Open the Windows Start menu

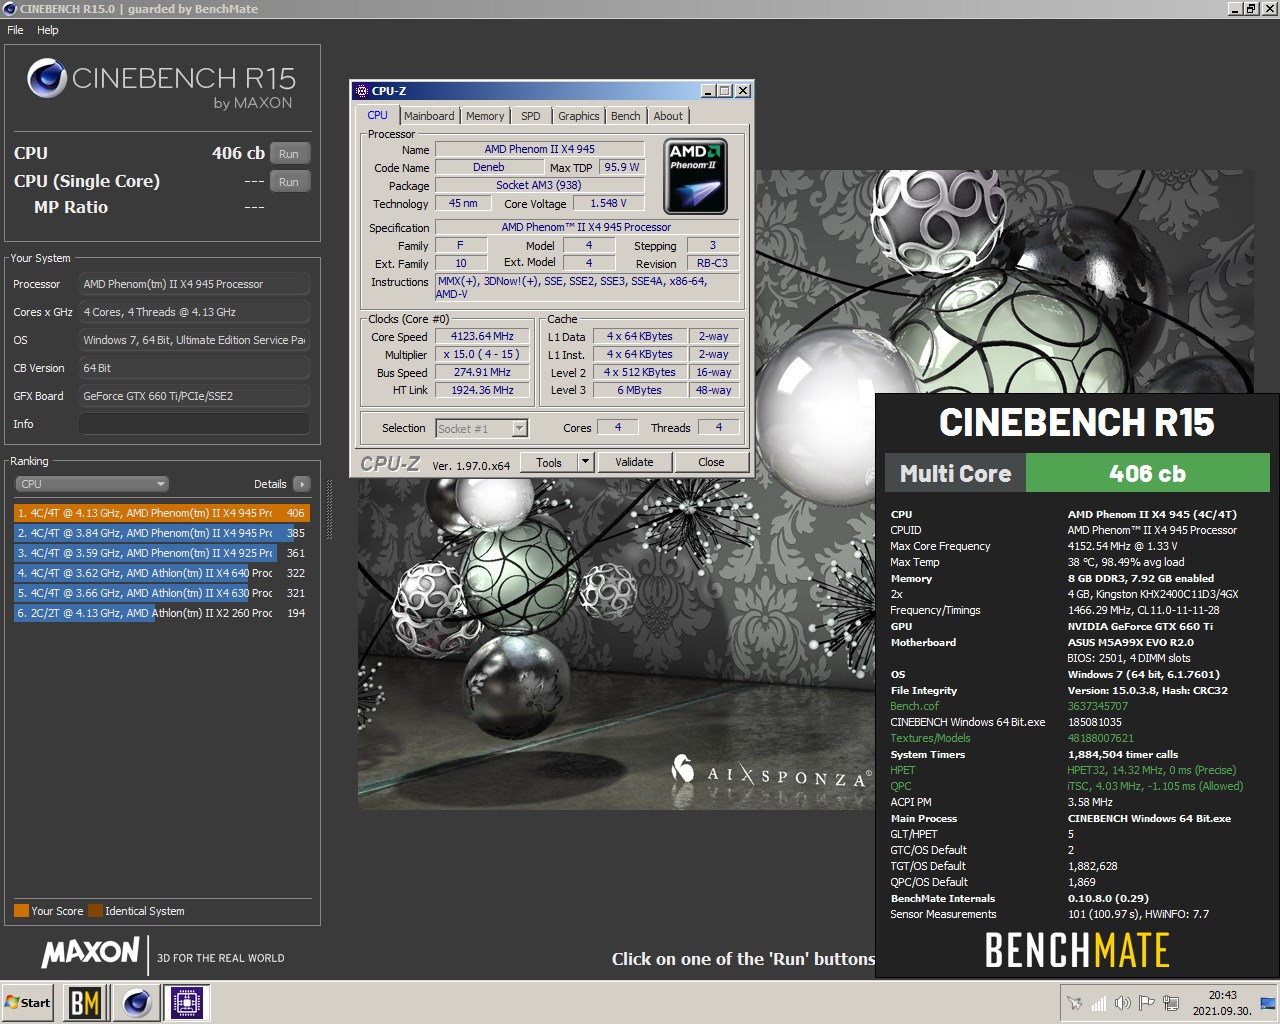pos(28,1002)
